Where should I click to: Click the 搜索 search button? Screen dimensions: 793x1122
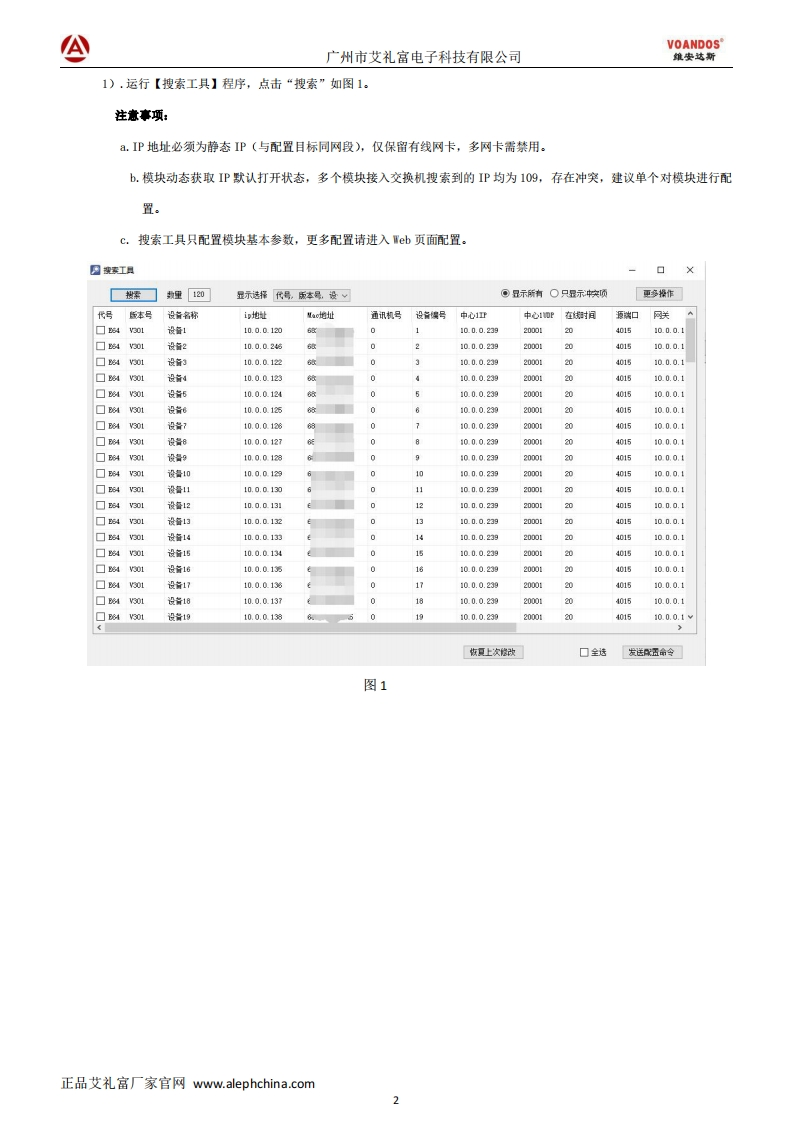[133, 295]
